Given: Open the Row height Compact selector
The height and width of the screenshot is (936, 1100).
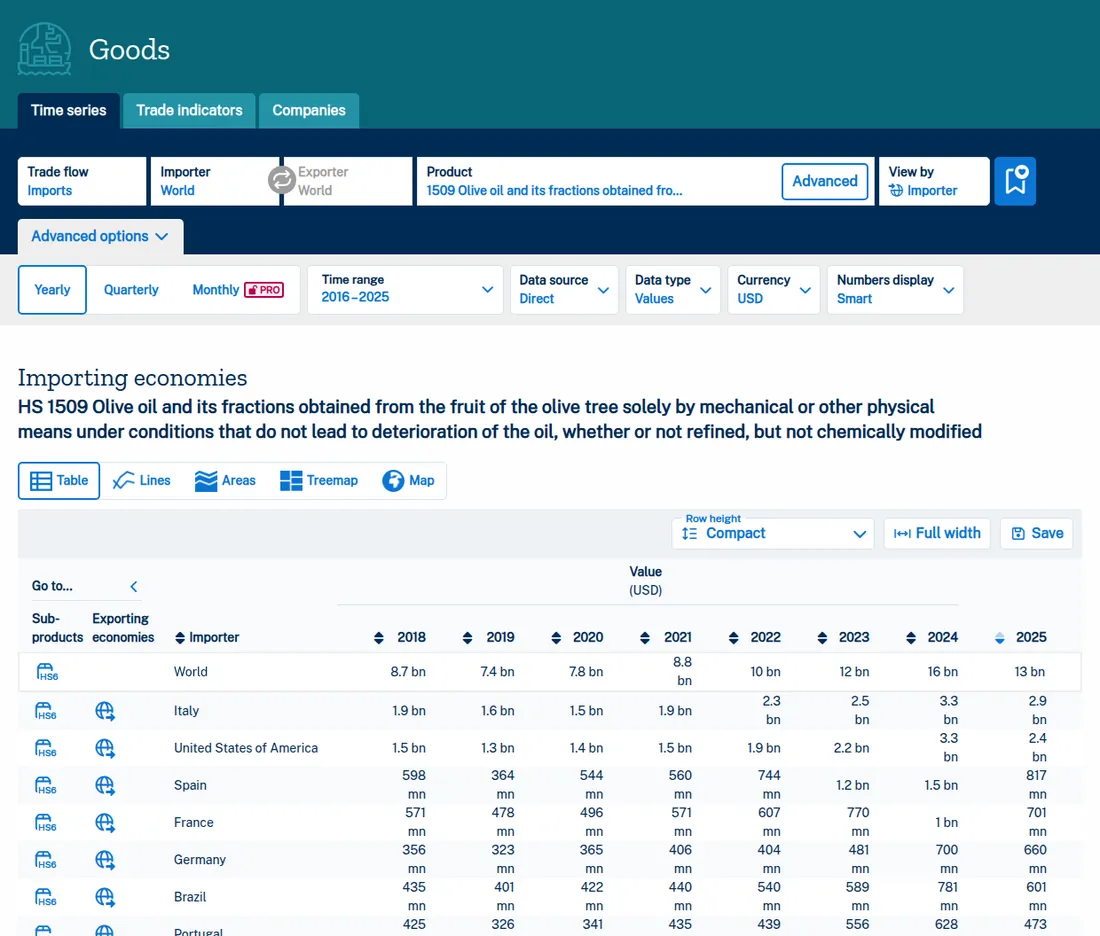Looking at the screenshot, I should point(773,533).
